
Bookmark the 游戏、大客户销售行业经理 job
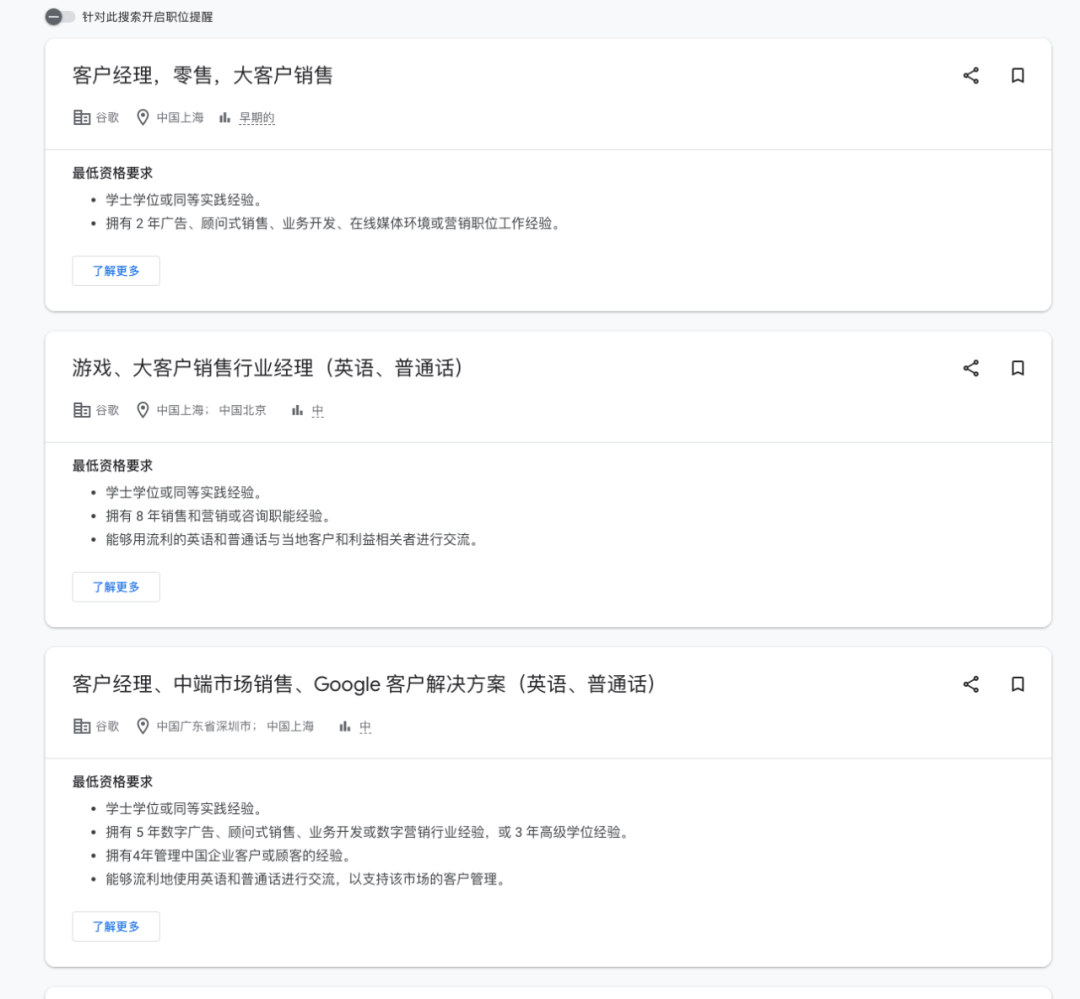point(1017,368)
